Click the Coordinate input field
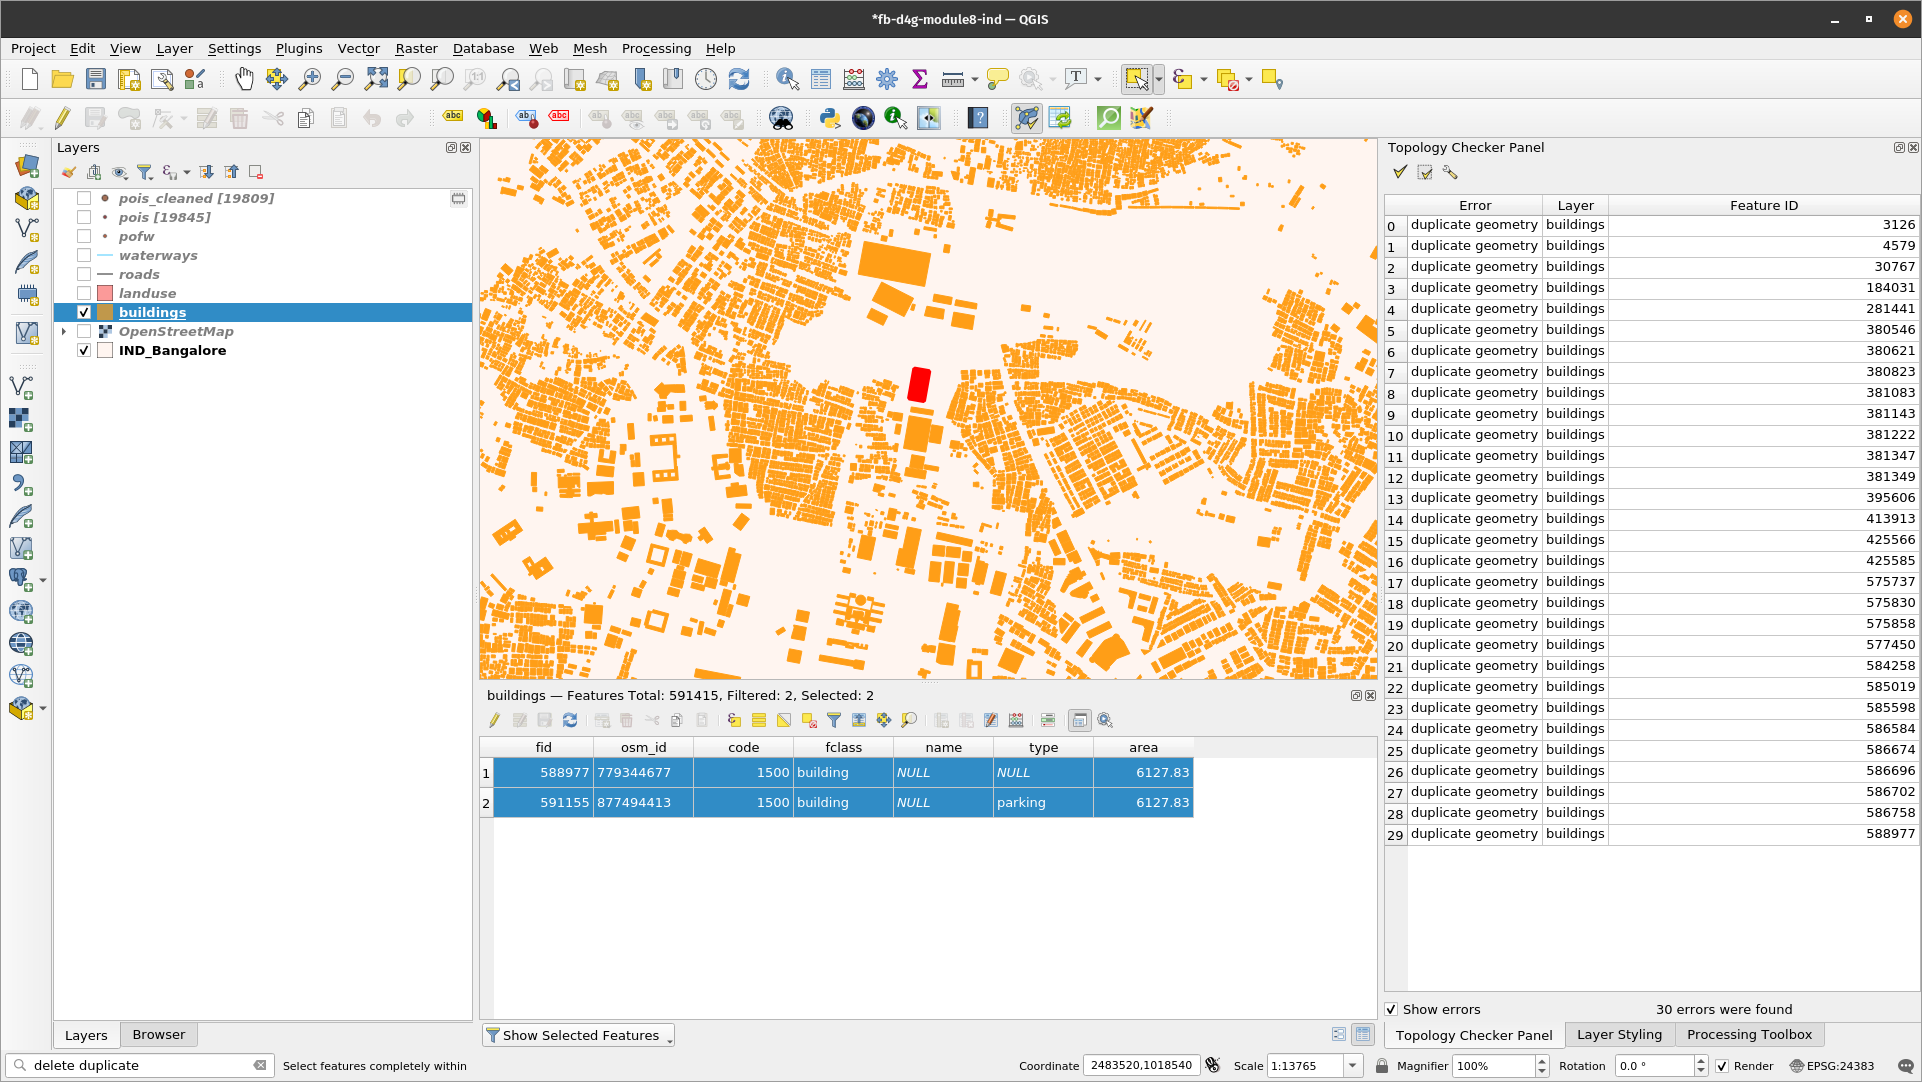This screenshot has height=1082, width=1922. point(1141,1066)
